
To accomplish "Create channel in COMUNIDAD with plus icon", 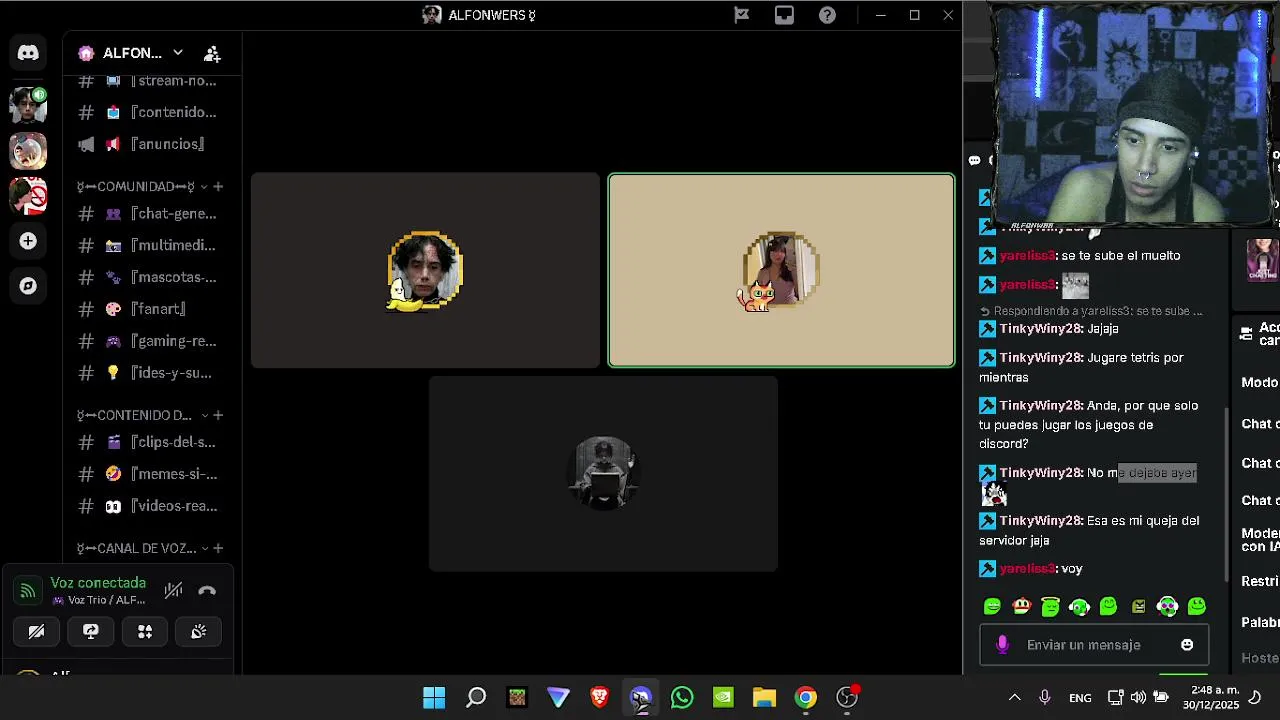I will click(x=218, y=187).
